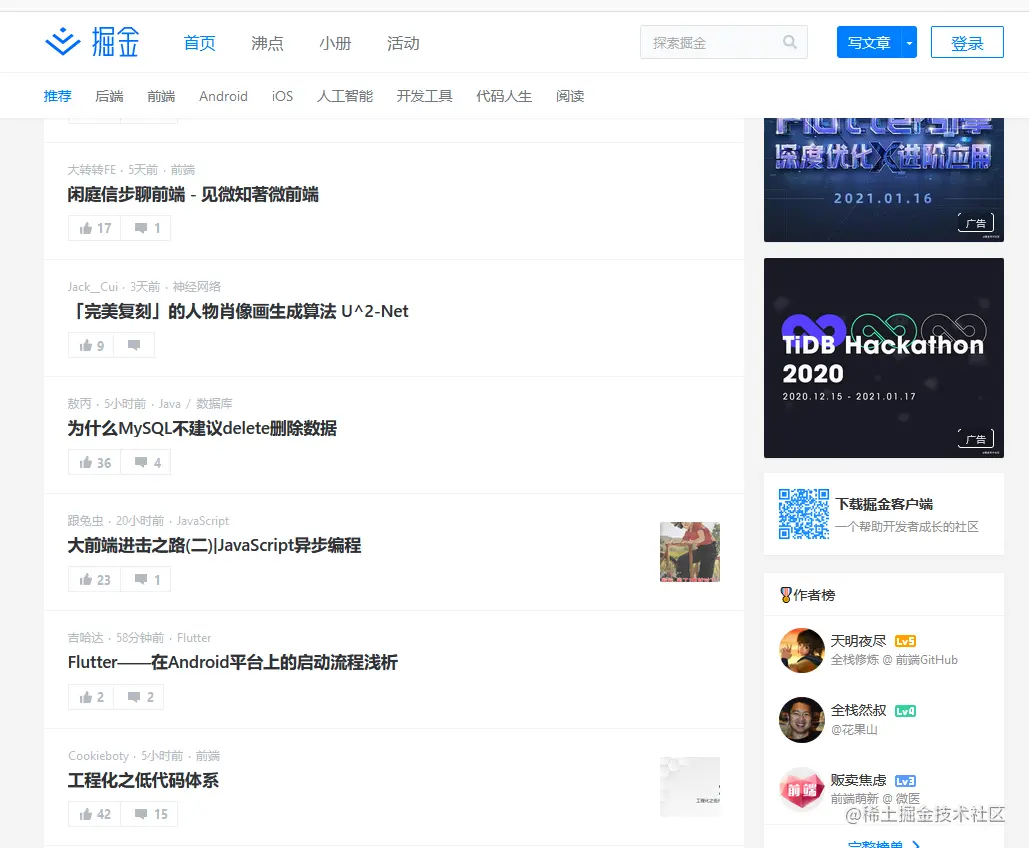Select the 阅读 category tab
This screenshot has width=1029, height=848.
pyautogui.click(x=570, y=96)
